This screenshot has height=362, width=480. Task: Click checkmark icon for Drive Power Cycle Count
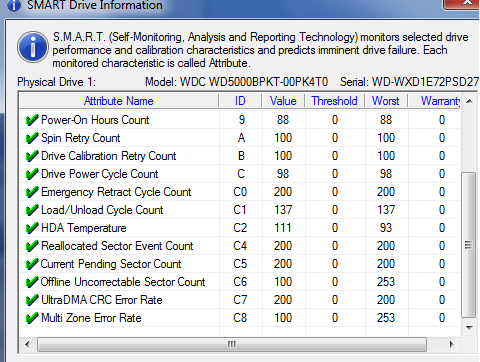click(32, 174)
